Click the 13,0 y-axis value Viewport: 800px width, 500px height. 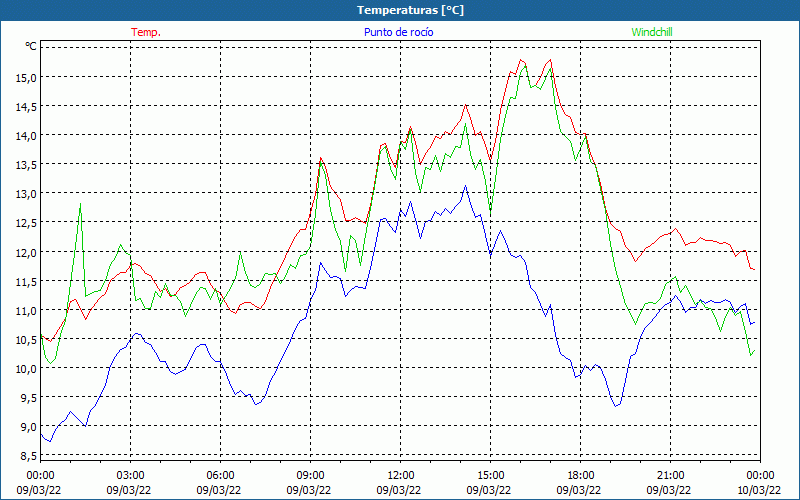27,194
